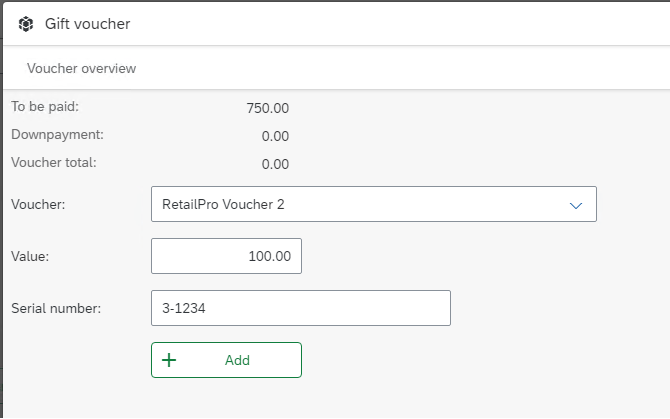Select the Downpayment 0.00 amount
This screenshot has width=670, height=419.
tap(275, 136)
